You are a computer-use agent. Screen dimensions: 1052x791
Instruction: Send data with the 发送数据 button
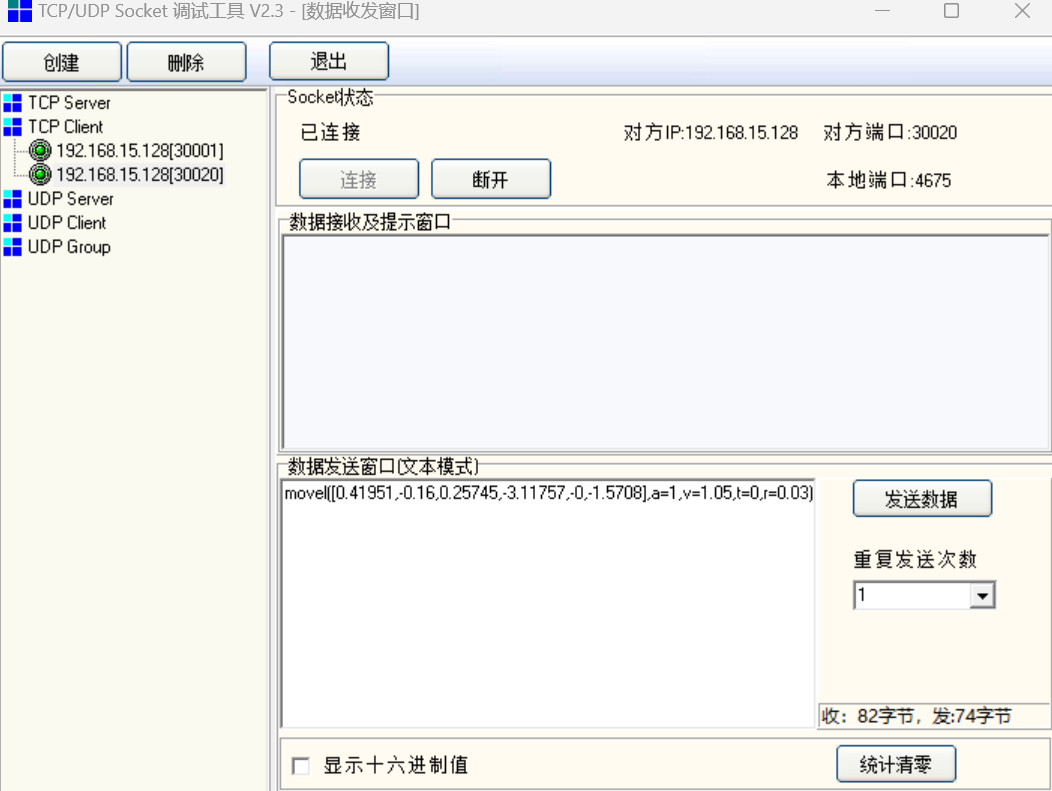(x=921, y=499)
